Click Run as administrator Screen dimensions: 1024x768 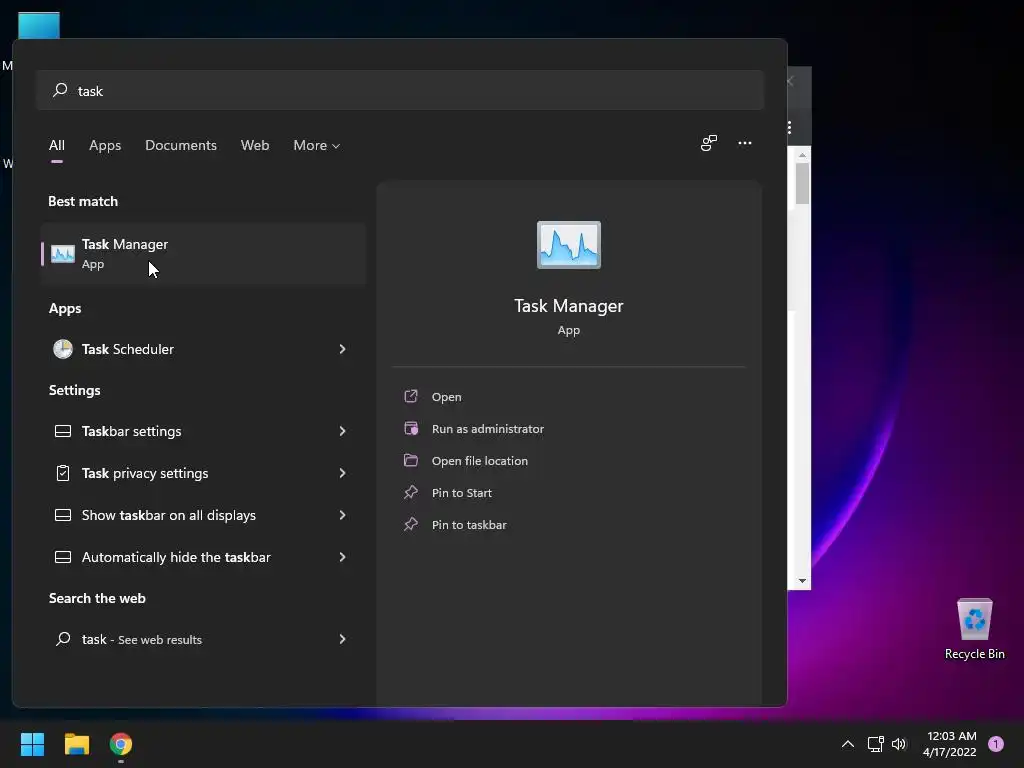click(x=488, y=429)
